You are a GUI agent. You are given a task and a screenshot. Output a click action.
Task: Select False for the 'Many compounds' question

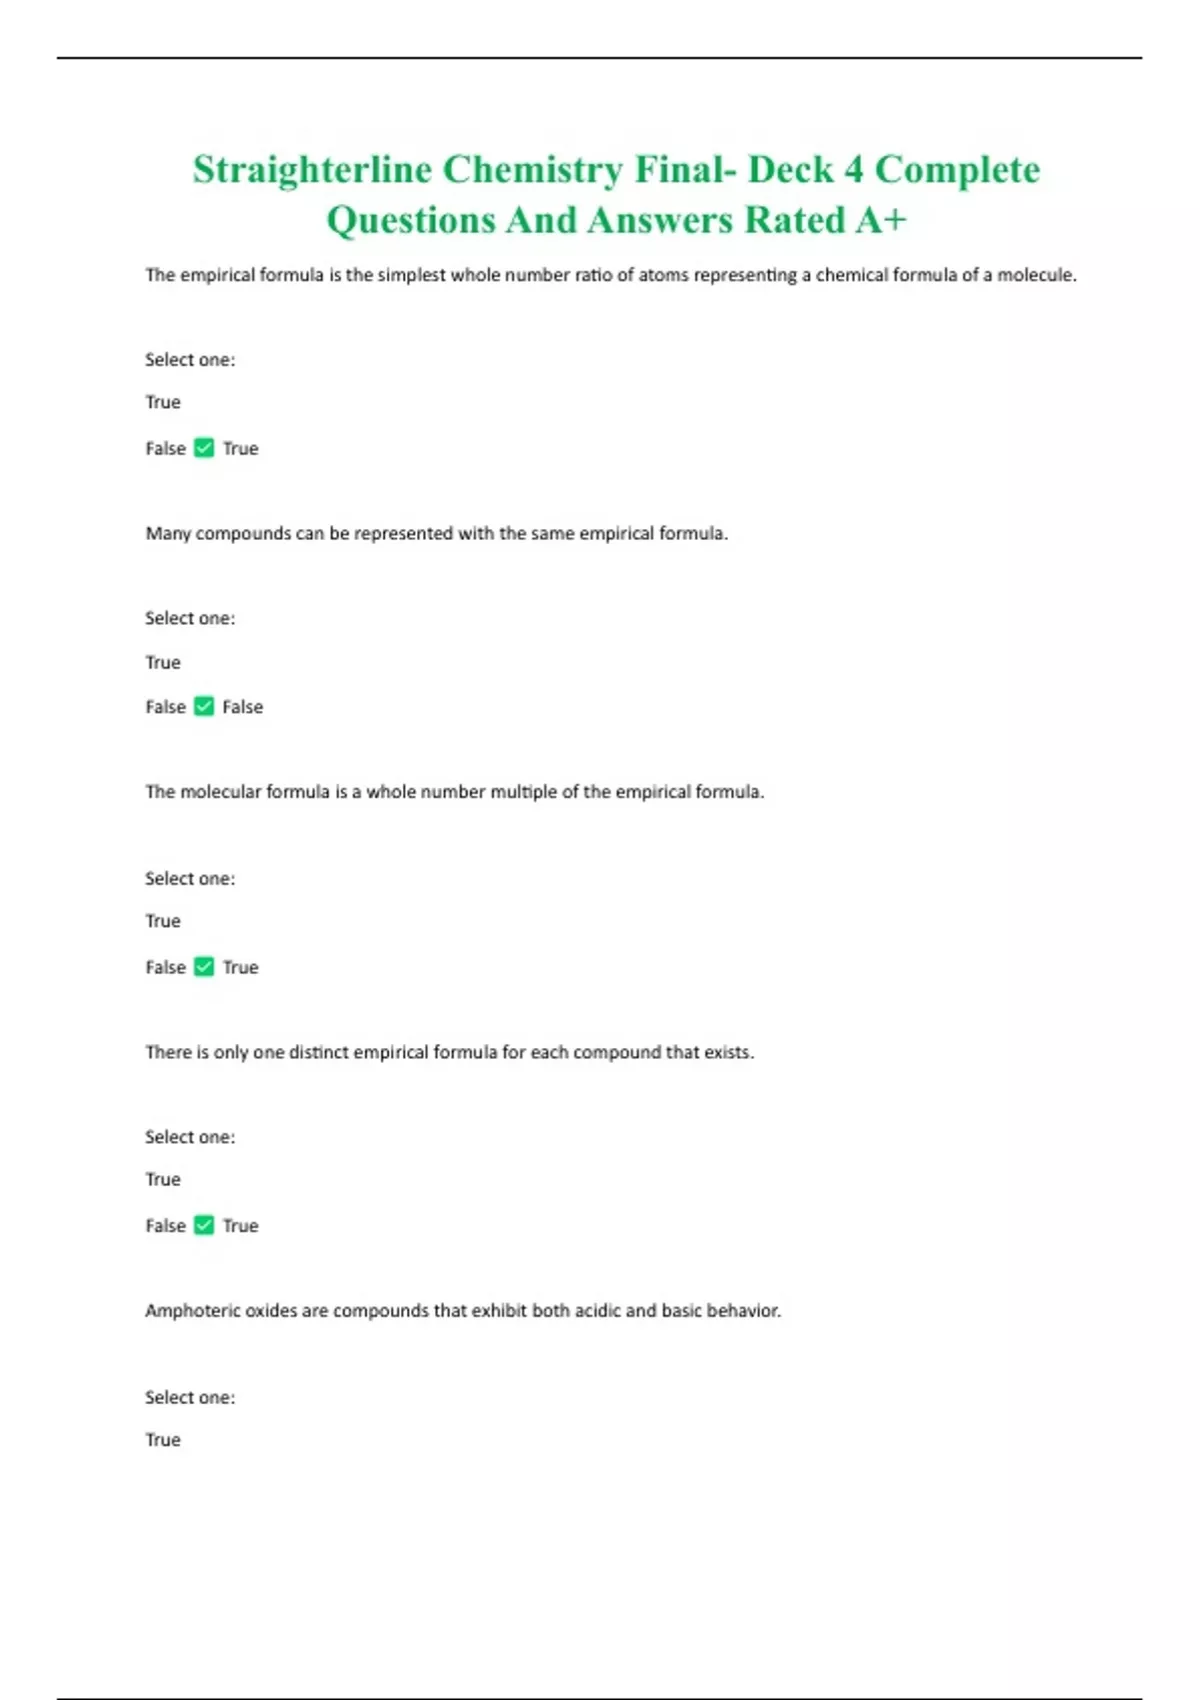point(165,707)
